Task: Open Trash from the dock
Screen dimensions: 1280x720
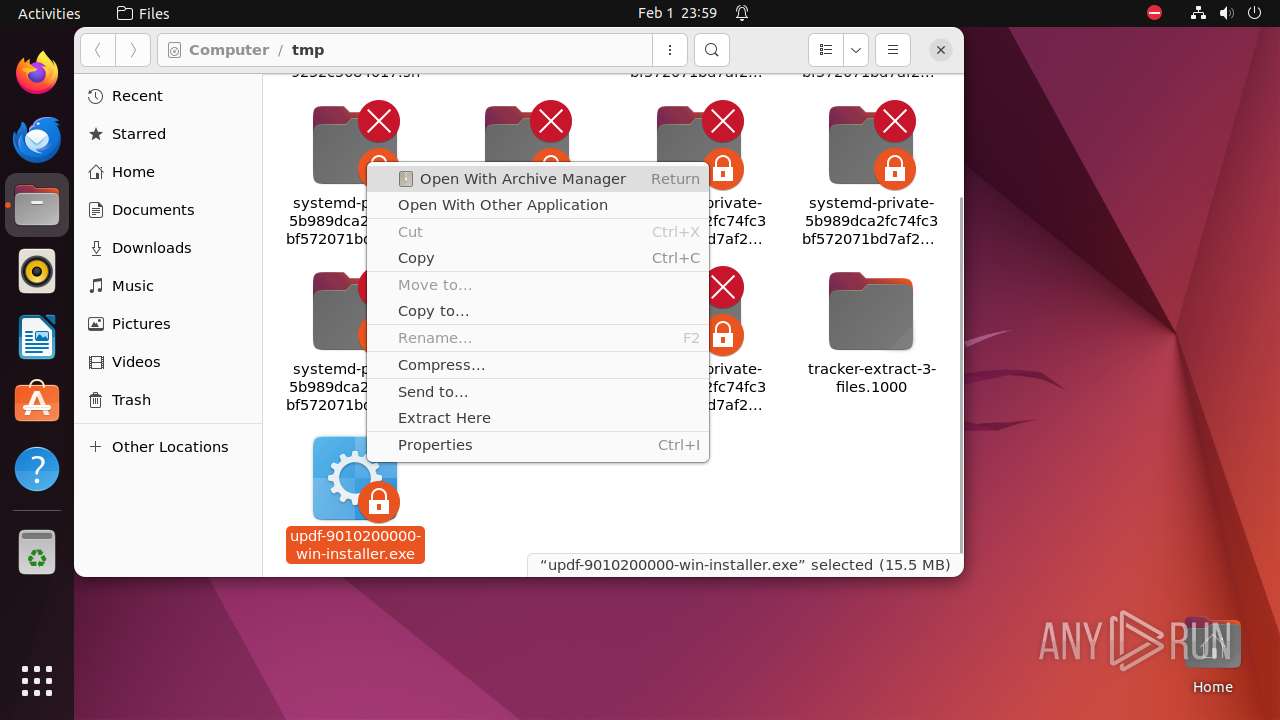Action: click(x=37, y=552)
